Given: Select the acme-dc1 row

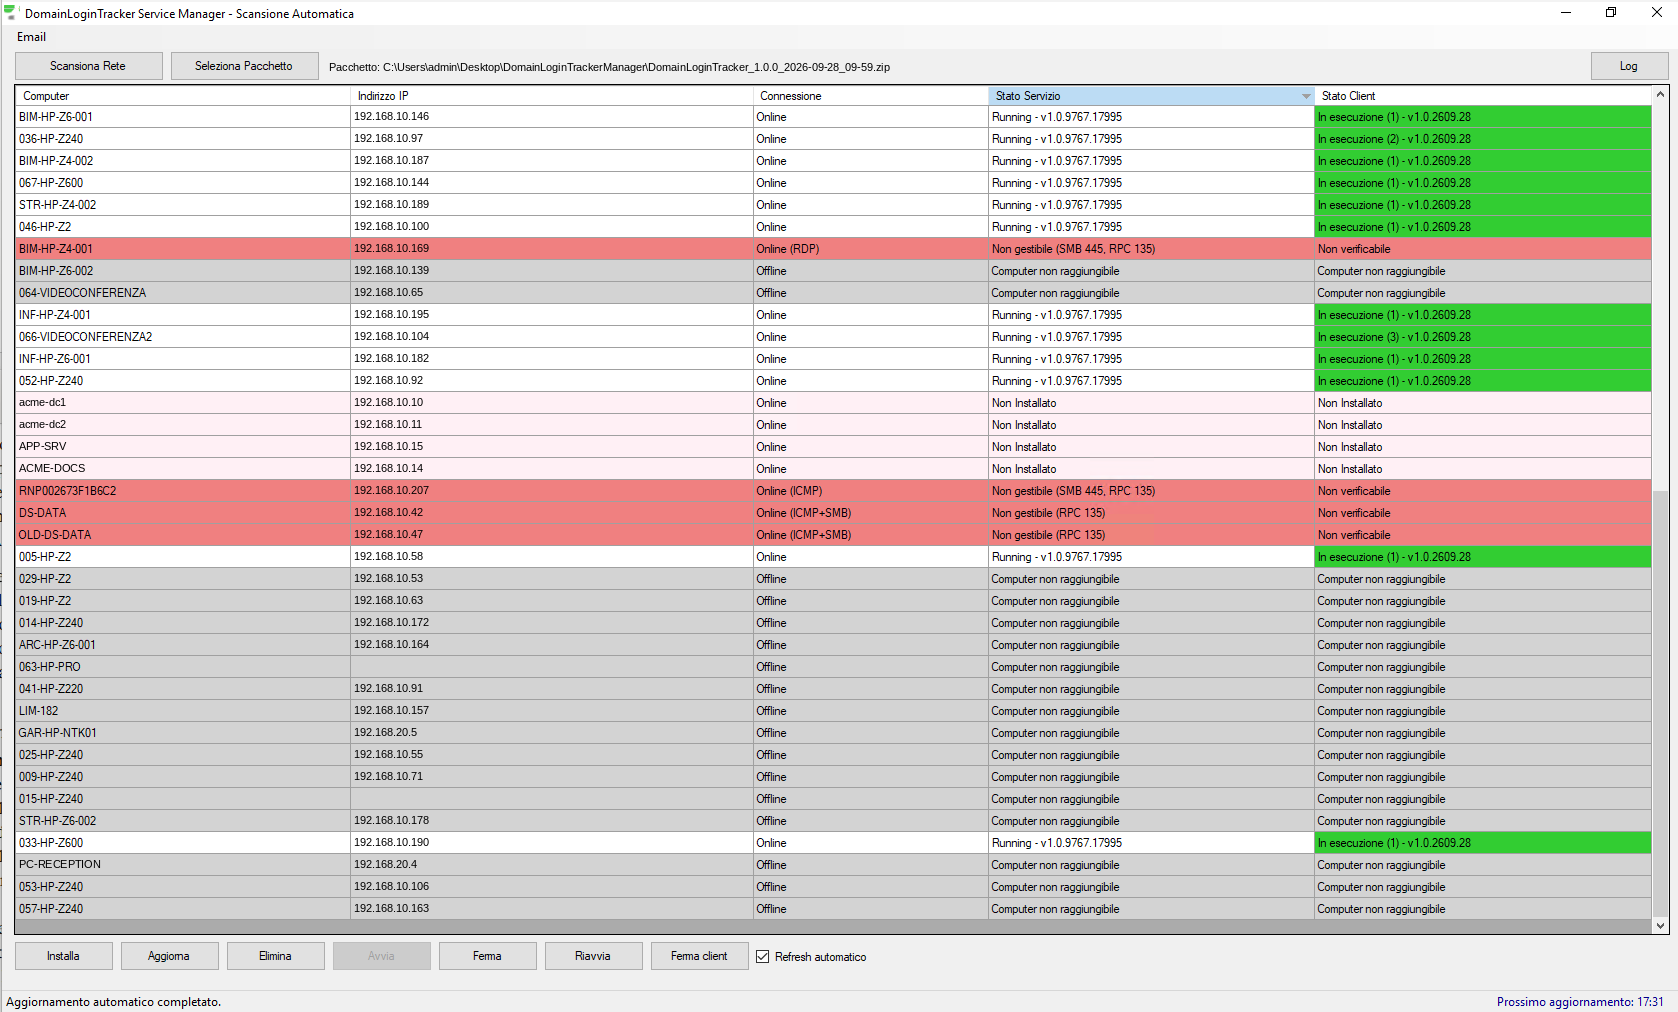Looking at the screenshot, I should [833, 403].
